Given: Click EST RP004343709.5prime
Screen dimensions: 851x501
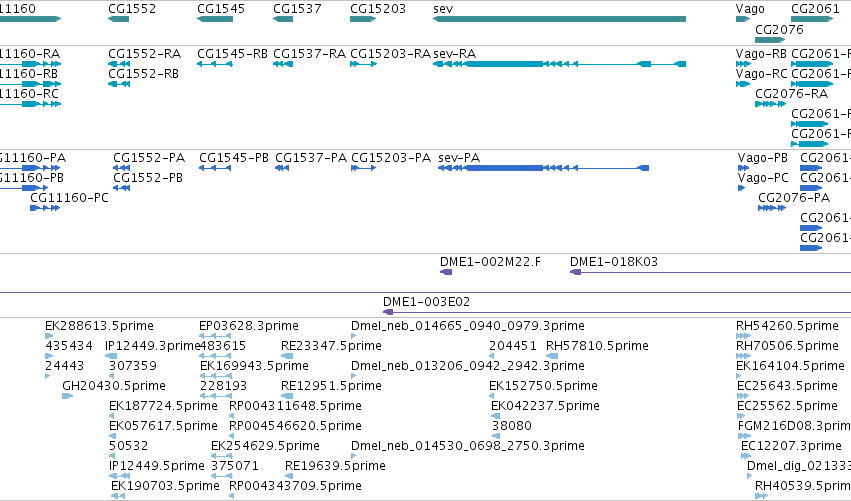Looking at the screenshot, I should tap(231, 496).
